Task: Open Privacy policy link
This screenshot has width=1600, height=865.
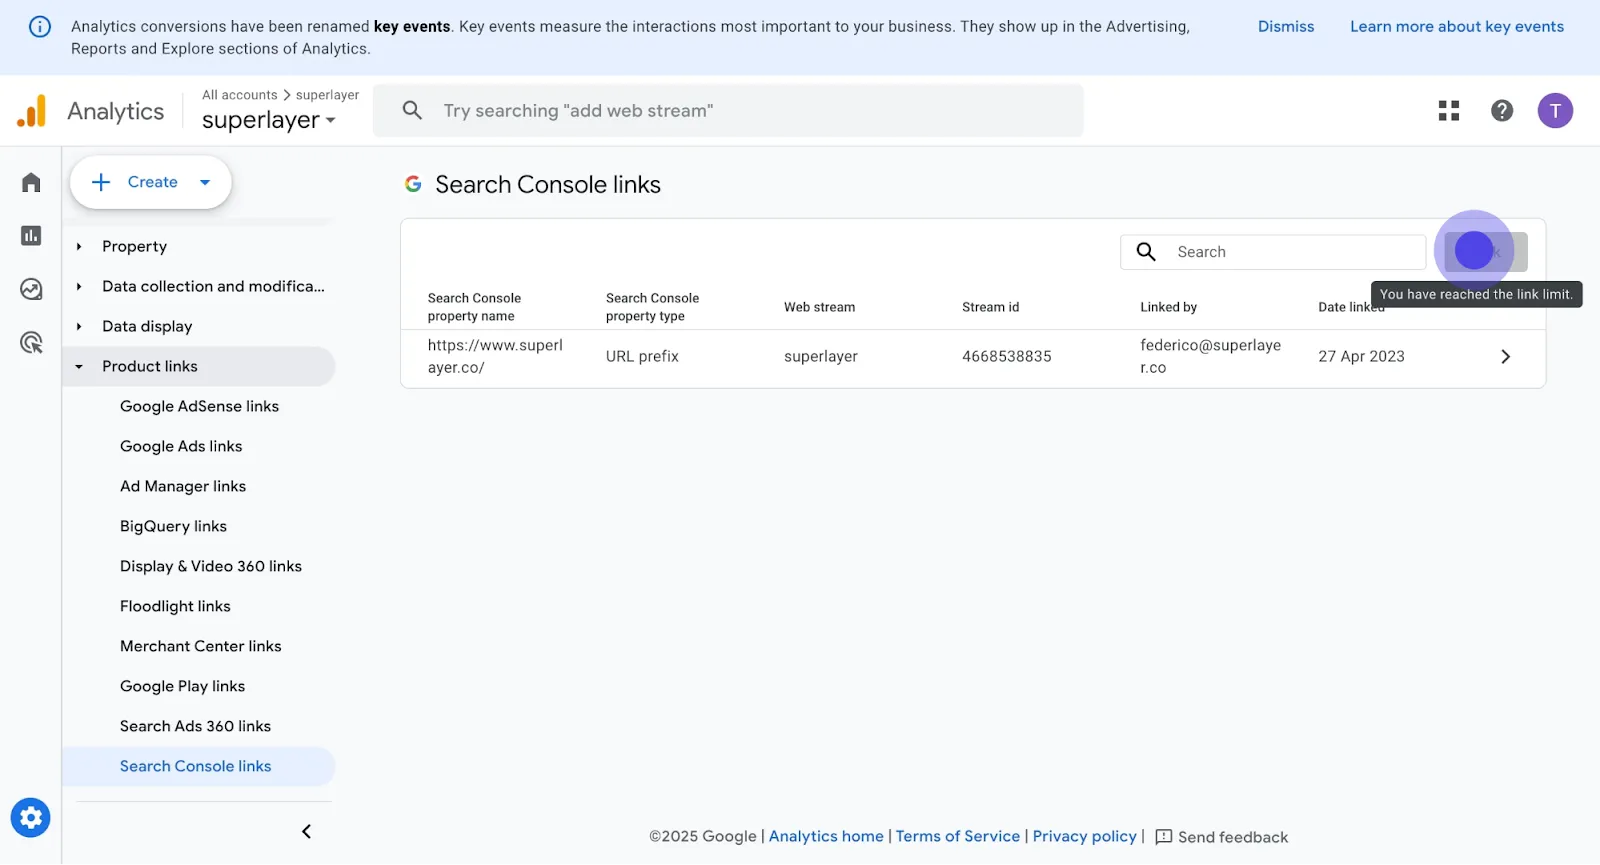Action: tap(1085, 836)
